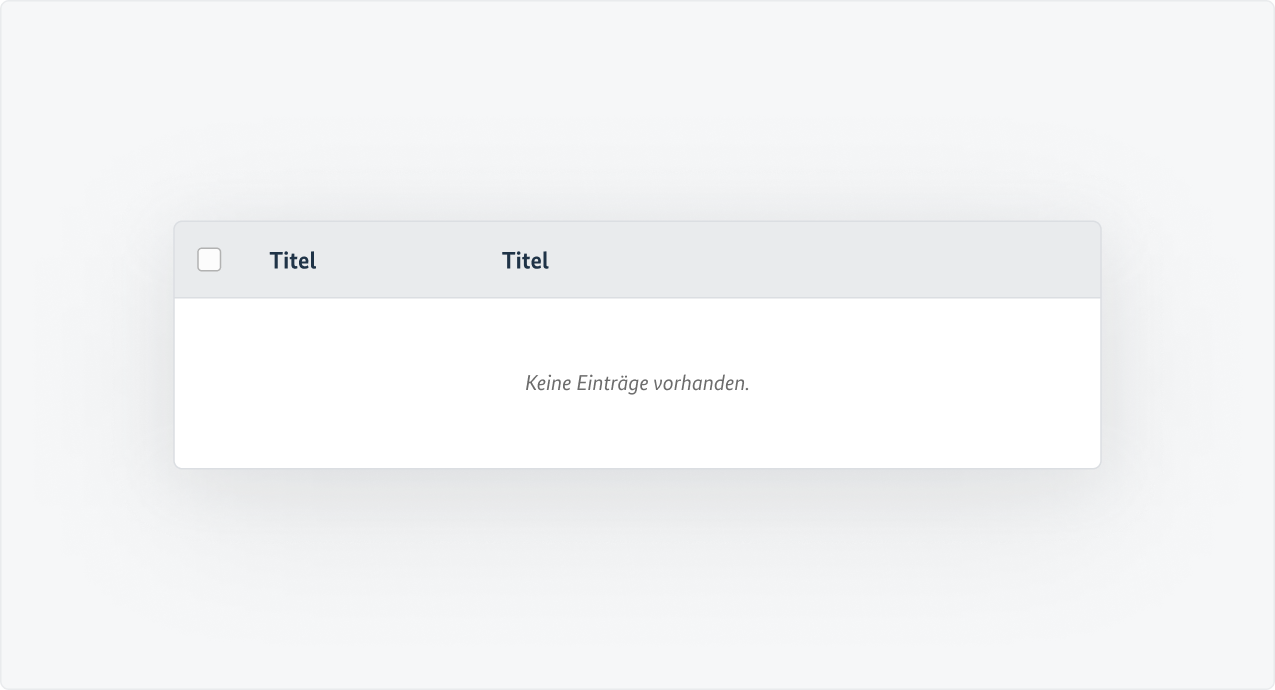Screen dimensions: 1275x690
Task: Click the gray table header row
Action: pyautogui.click(x=800, y=259)
